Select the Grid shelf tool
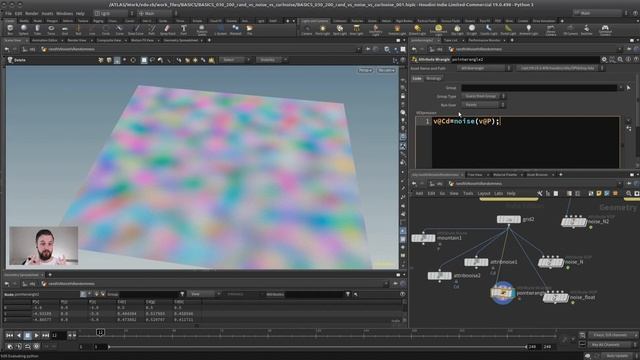Viewport: 640px width, 360px height. (x=64, y=29)
